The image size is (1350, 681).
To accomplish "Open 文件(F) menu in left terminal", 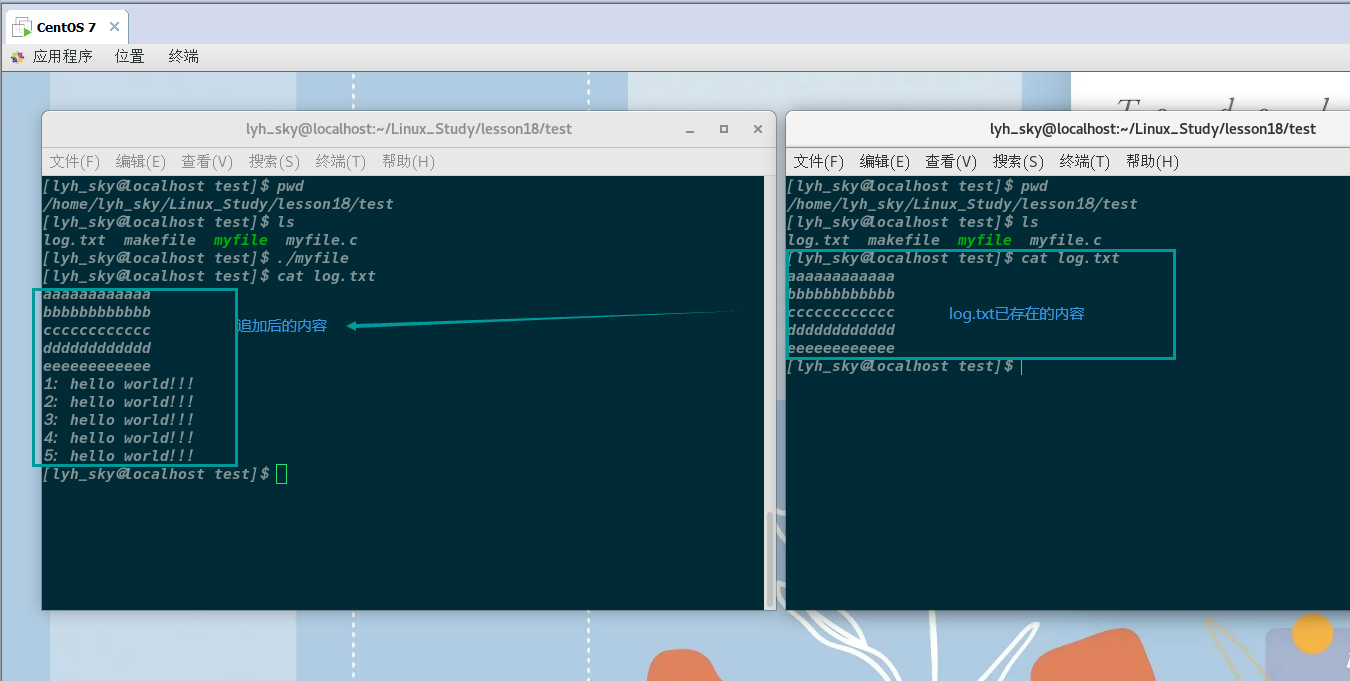I will click(x=75, y=161).
